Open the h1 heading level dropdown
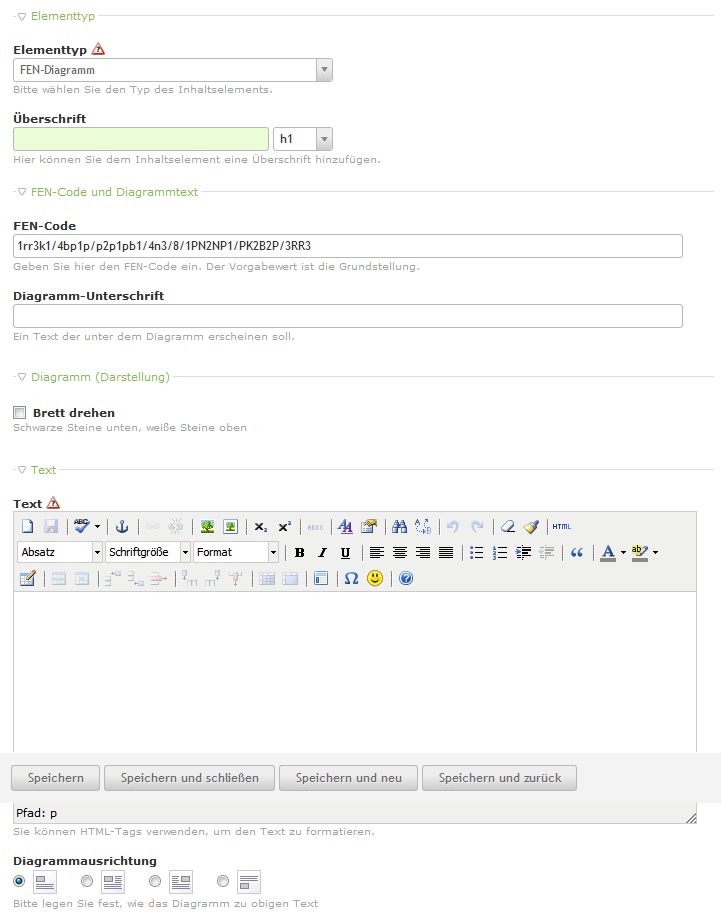 click(302, 139)
